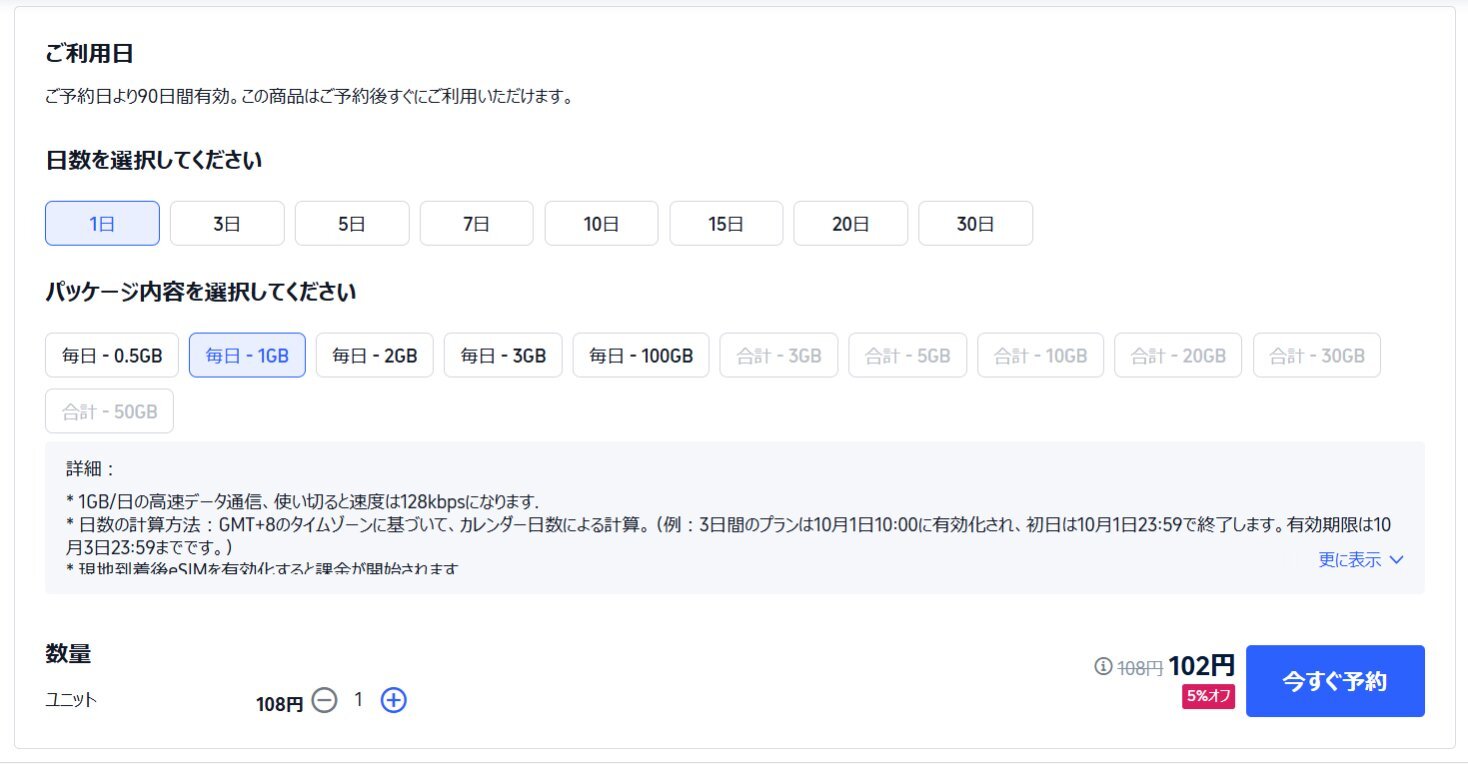This screenshot has width=1468, height=764.
Task: Expand details with 更に表示 chevron
Action: click(1361, 560)
